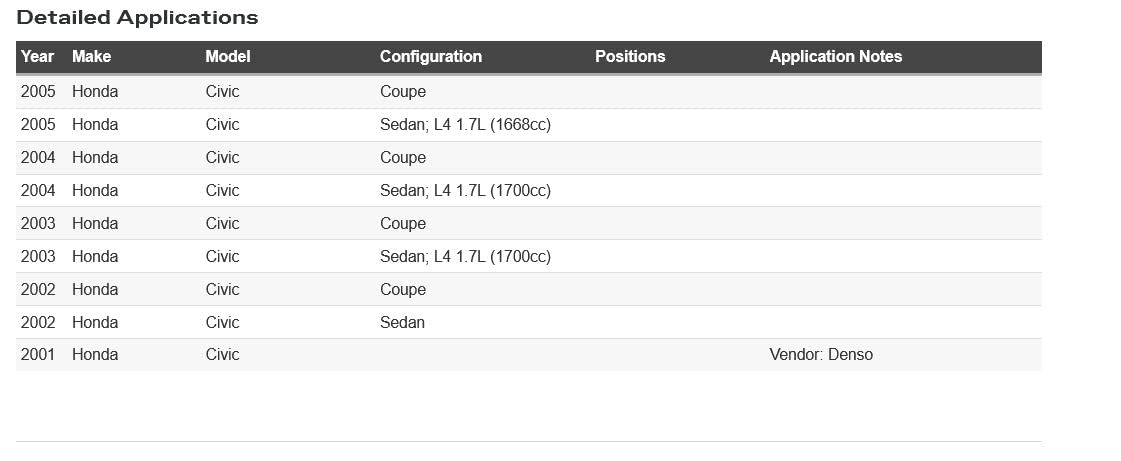Click the 2005 year cell in Sedan row
The width and height of the screenshot is (1121, 461).
(x=38, y=125)
